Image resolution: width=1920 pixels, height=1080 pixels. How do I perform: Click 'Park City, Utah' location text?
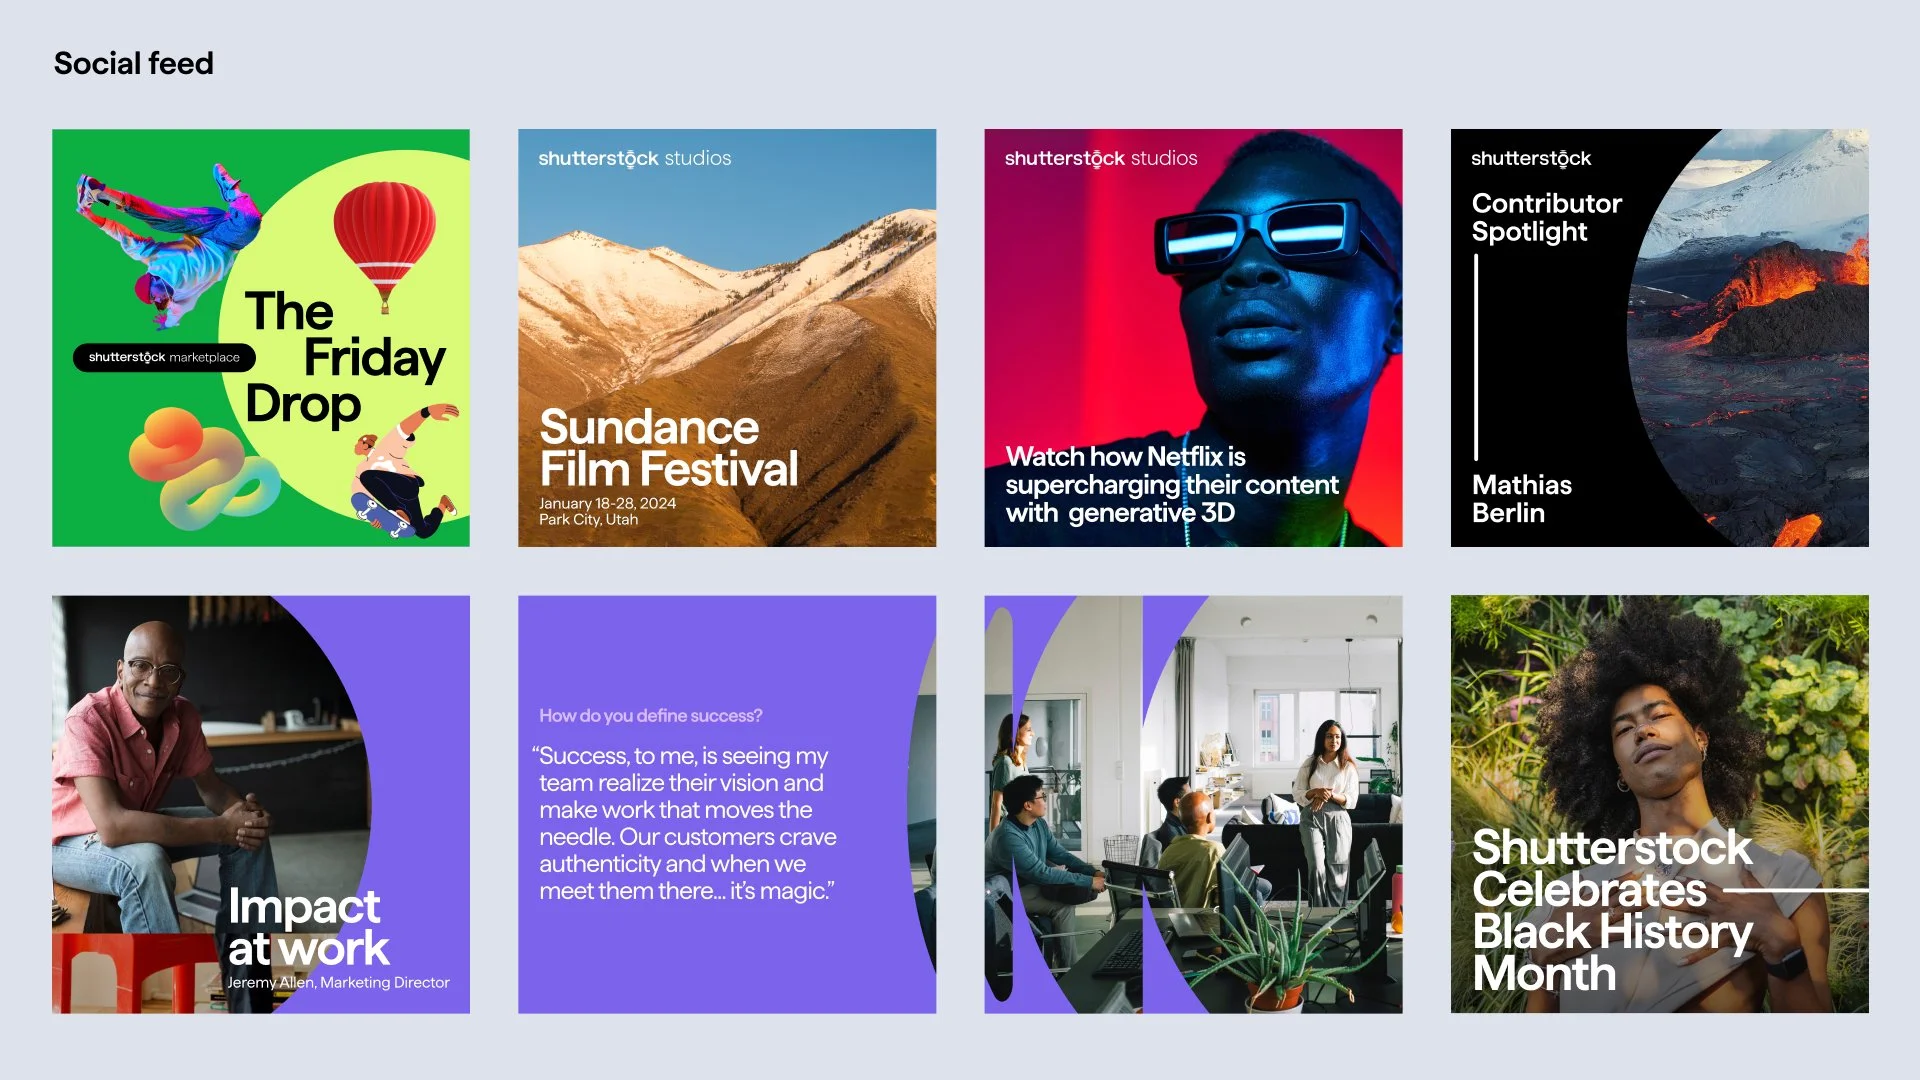589,519
